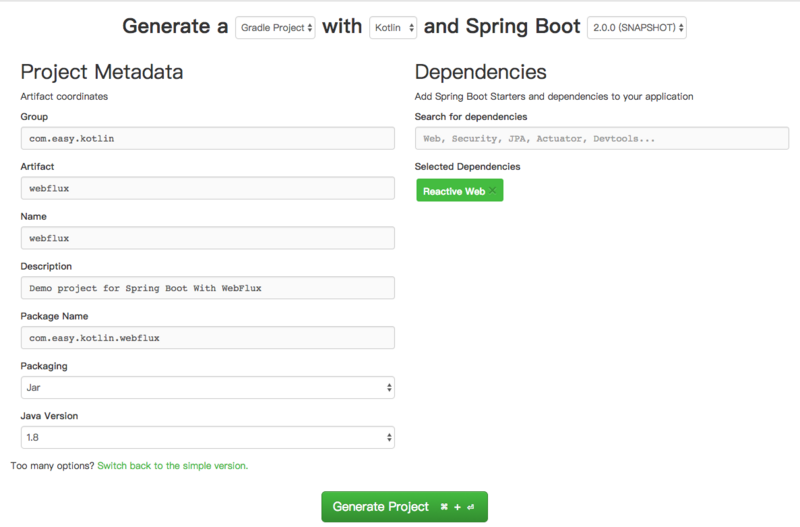Focus the Artifact text field
Image resolution: width=800 pixels, height=527 pixels.
(x=207, y=188)
